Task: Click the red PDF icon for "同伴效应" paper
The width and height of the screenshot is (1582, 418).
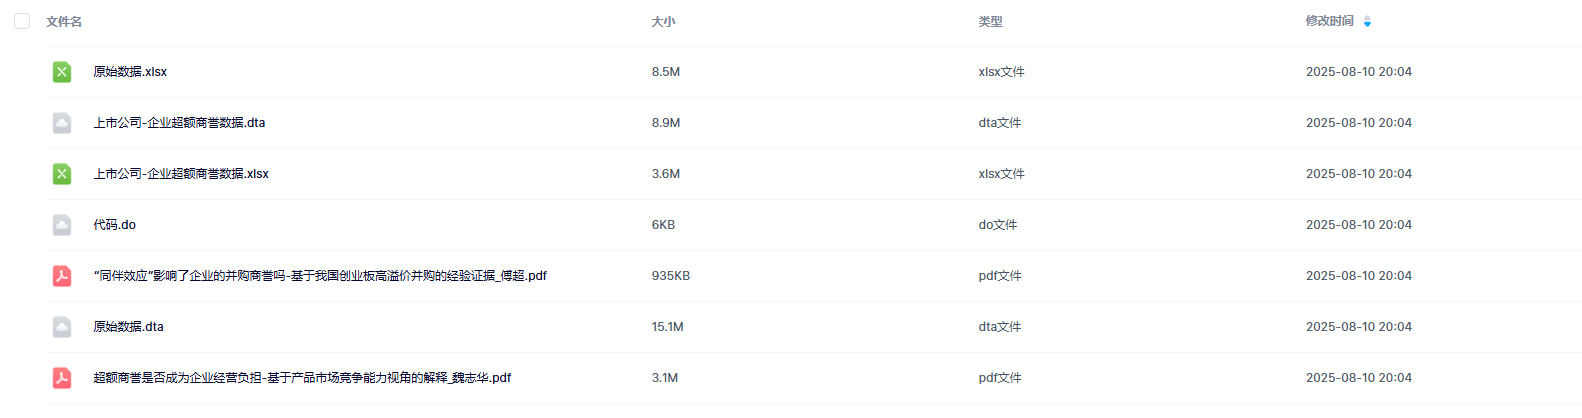Action: pyautogui.click(x=62, y=276)
